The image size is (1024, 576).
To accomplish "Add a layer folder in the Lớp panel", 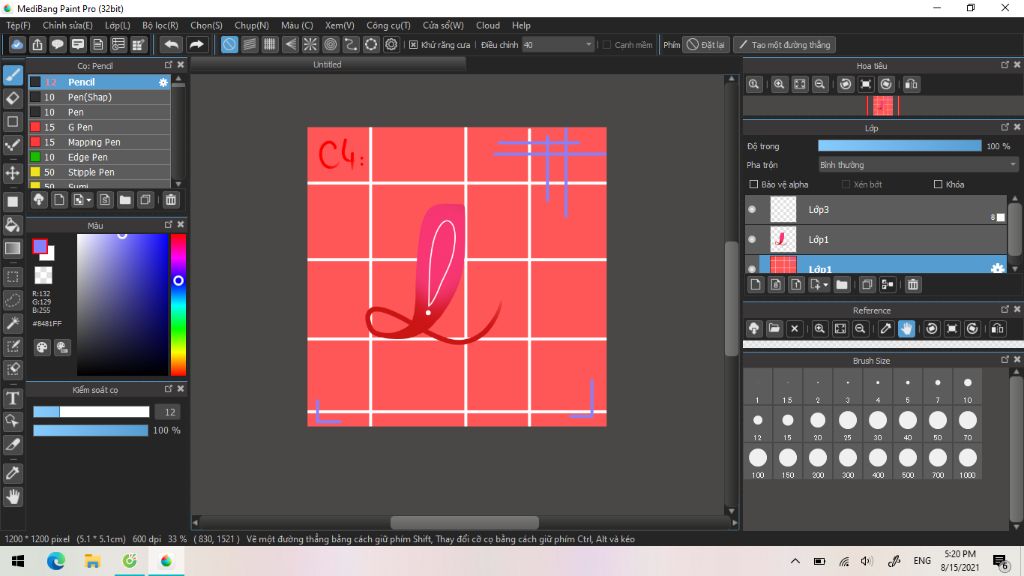I will coord(842,285).
